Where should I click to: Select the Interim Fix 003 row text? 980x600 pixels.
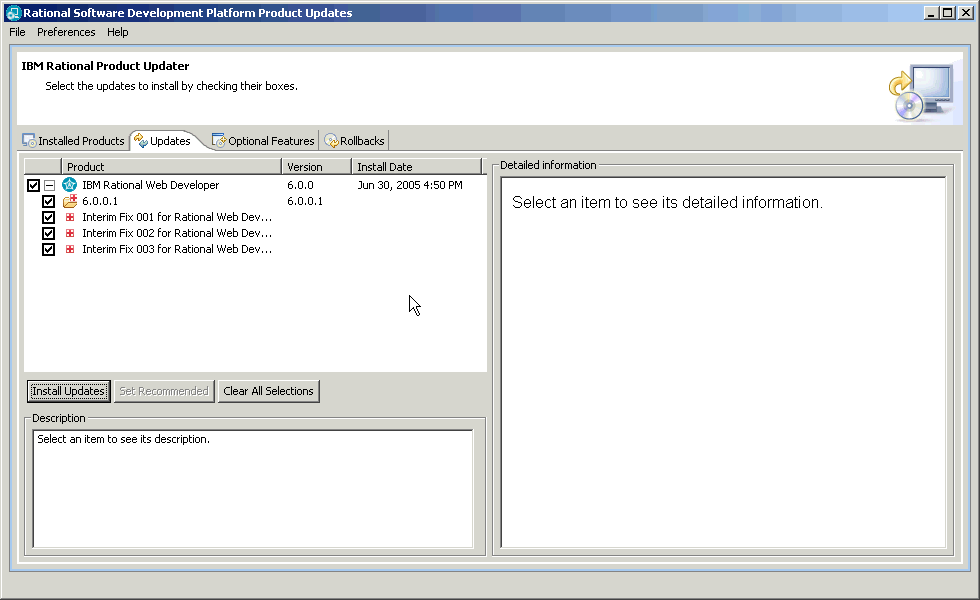pos(177,249)
